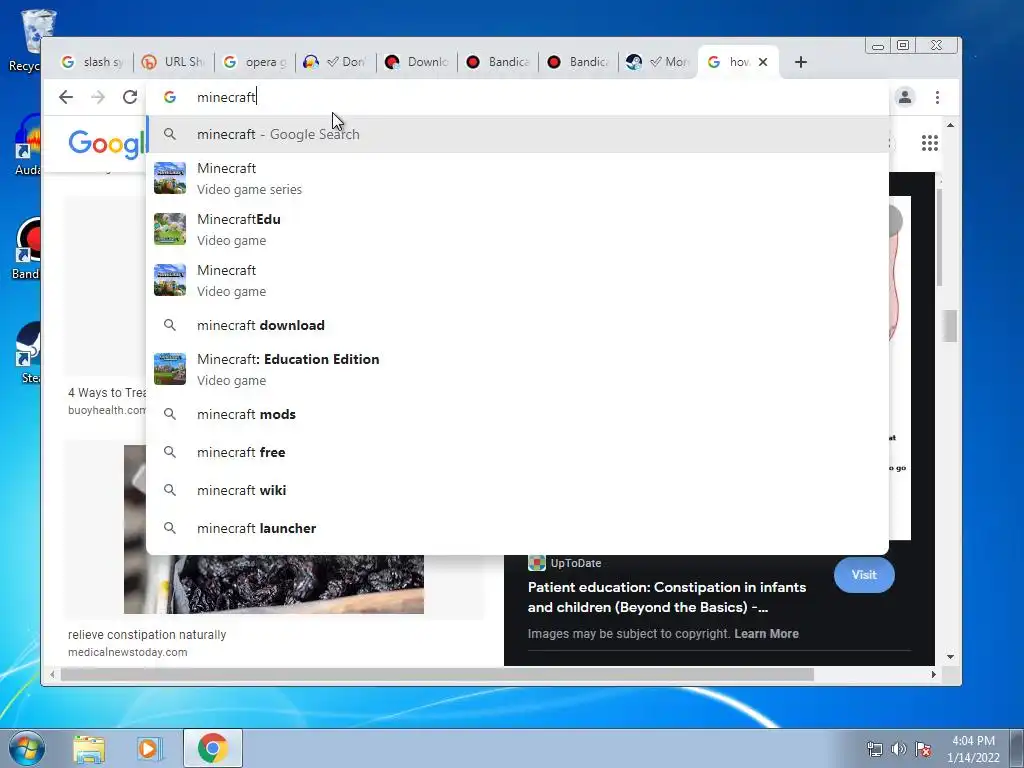
Task: Click the horizontal scrollbar right arrow
Action: (x=934, y=675)
